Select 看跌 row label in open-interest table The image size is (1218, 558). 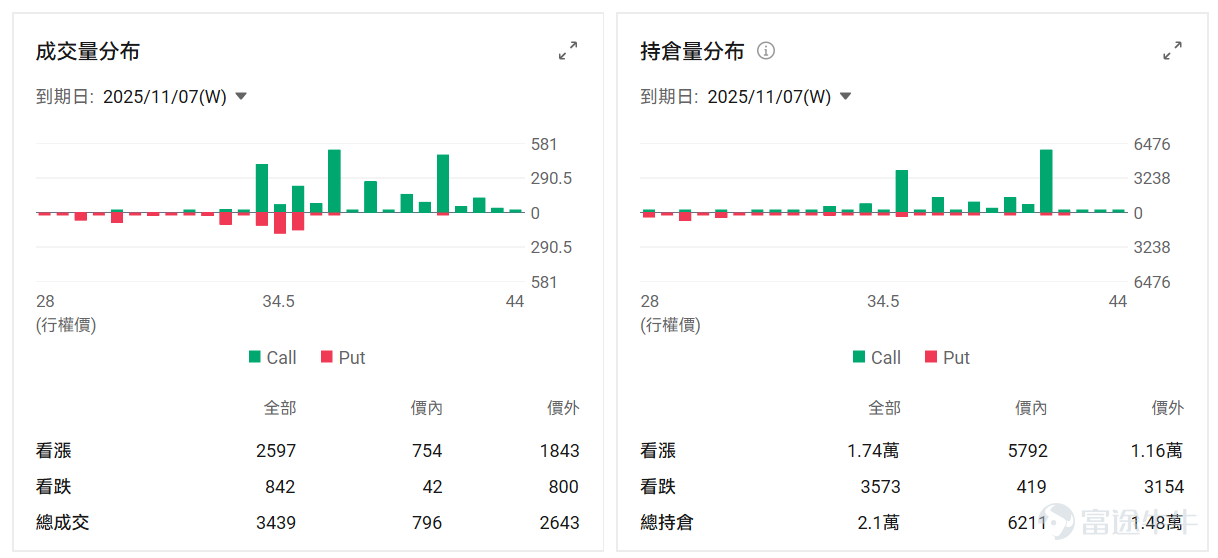[659, 487]
